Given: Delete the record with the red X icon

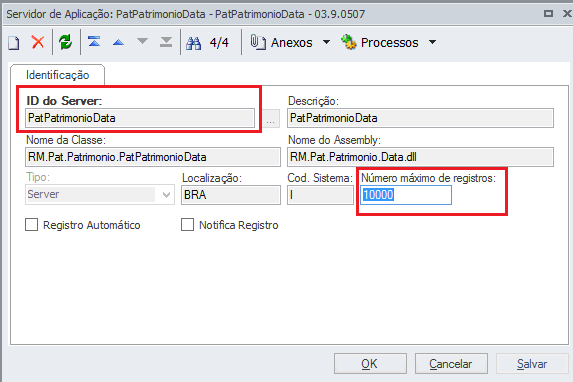Looking at the screenshot, I should coord(38,42).
